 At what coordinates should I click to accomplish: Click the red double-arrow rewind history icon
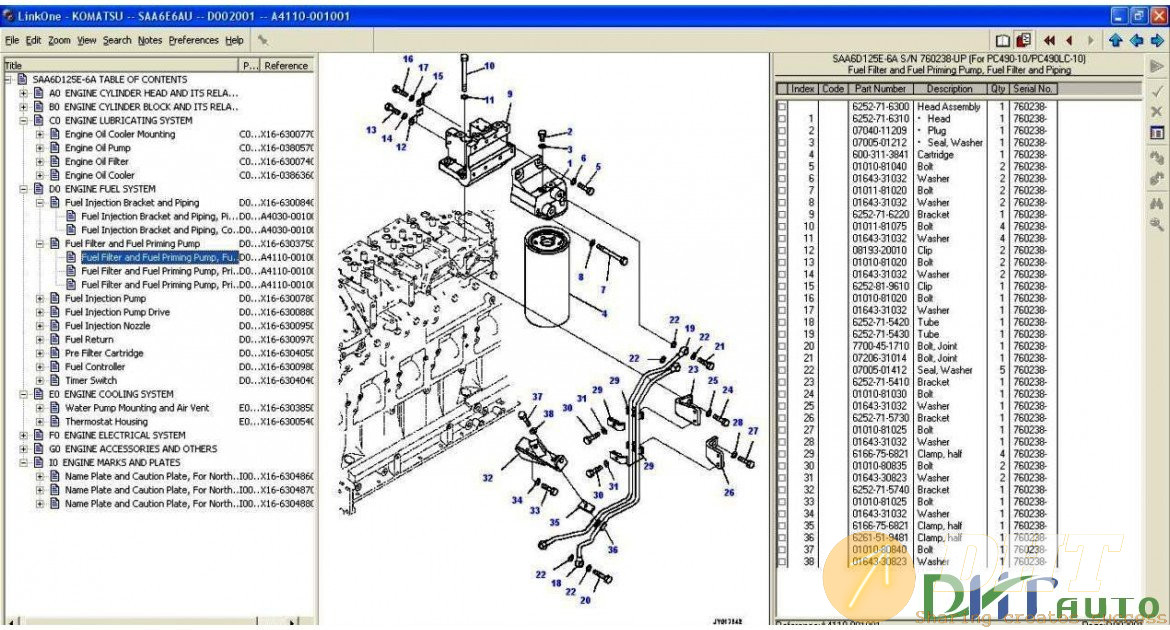(1050, 40)
